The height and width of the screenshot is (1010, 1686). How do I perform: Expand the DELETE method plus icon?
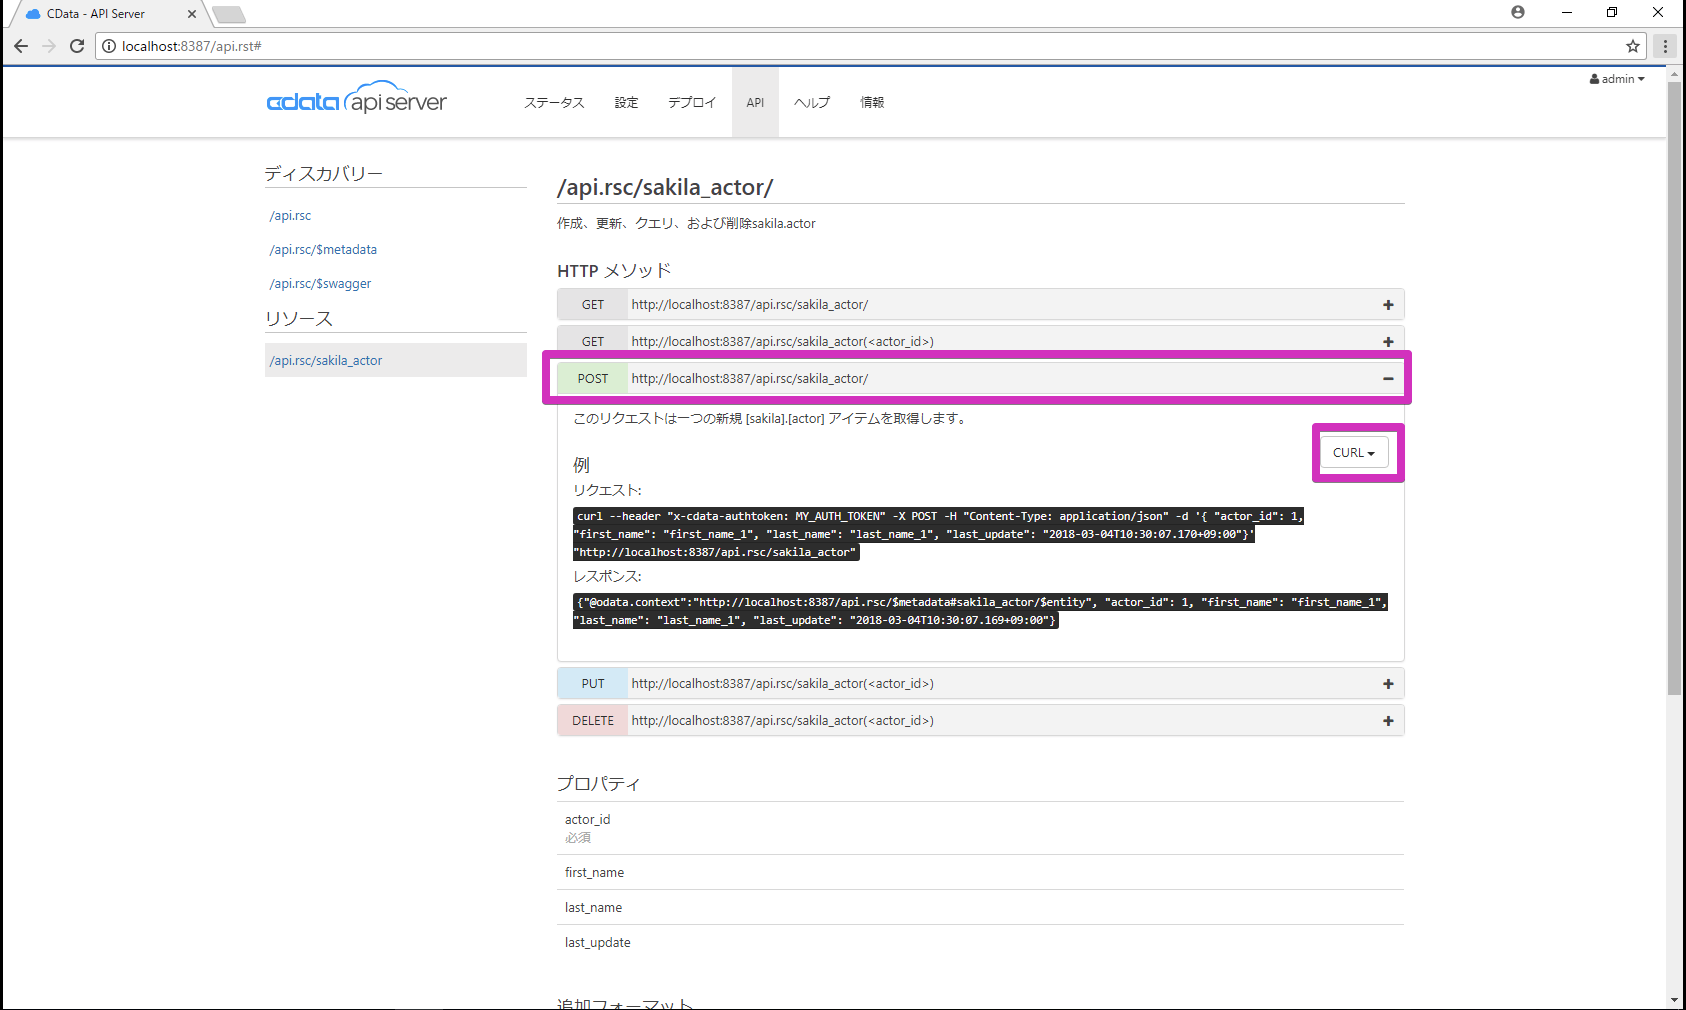(1388, 721)
